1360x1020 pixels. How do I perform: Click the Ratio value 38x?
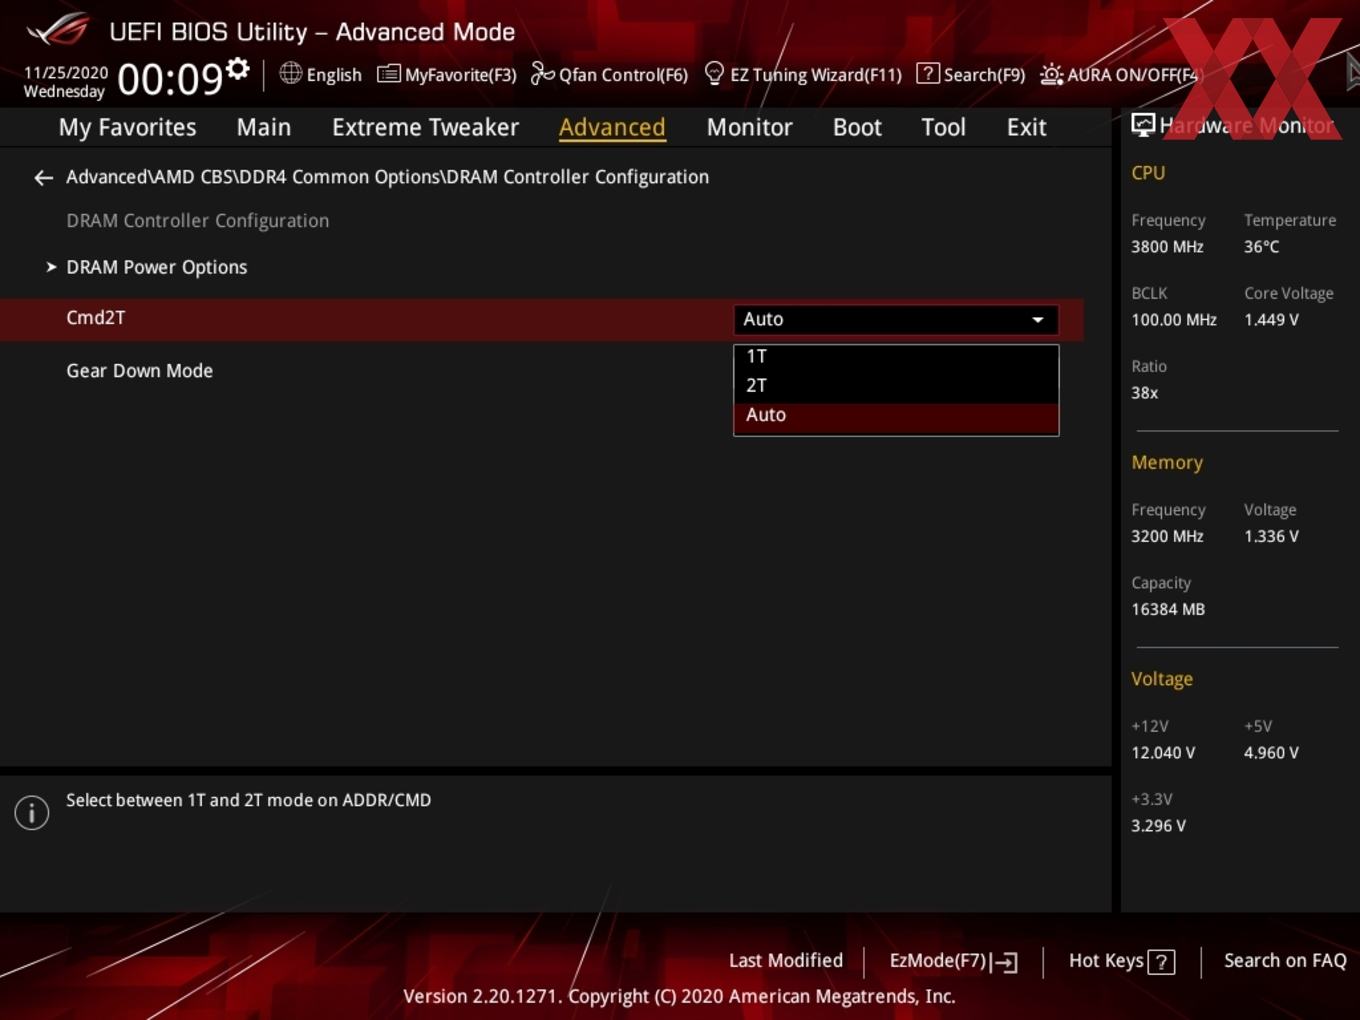click(x=1144, y=393)
